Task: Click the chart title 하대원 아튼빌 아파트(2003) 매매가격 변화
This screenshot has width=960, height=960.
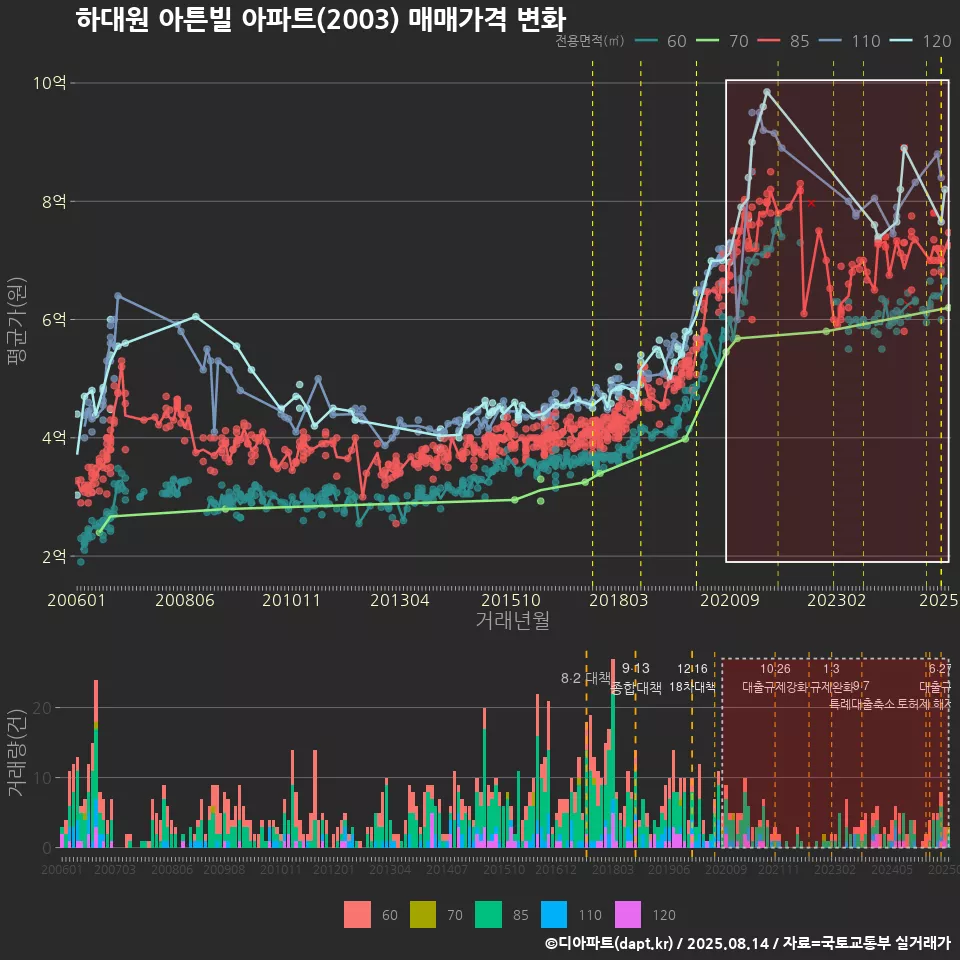Action: click(x=321, y=19)
